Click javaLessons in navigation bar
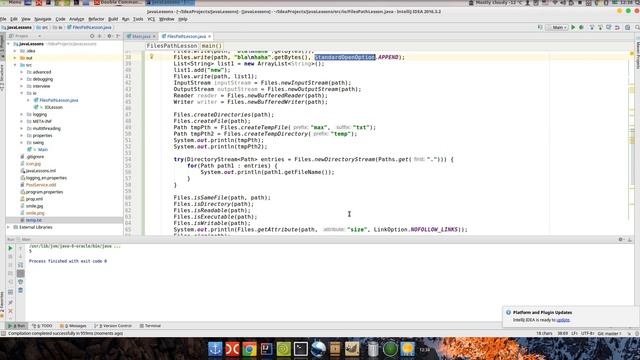640x360 pixels. [x=17, y=27]
